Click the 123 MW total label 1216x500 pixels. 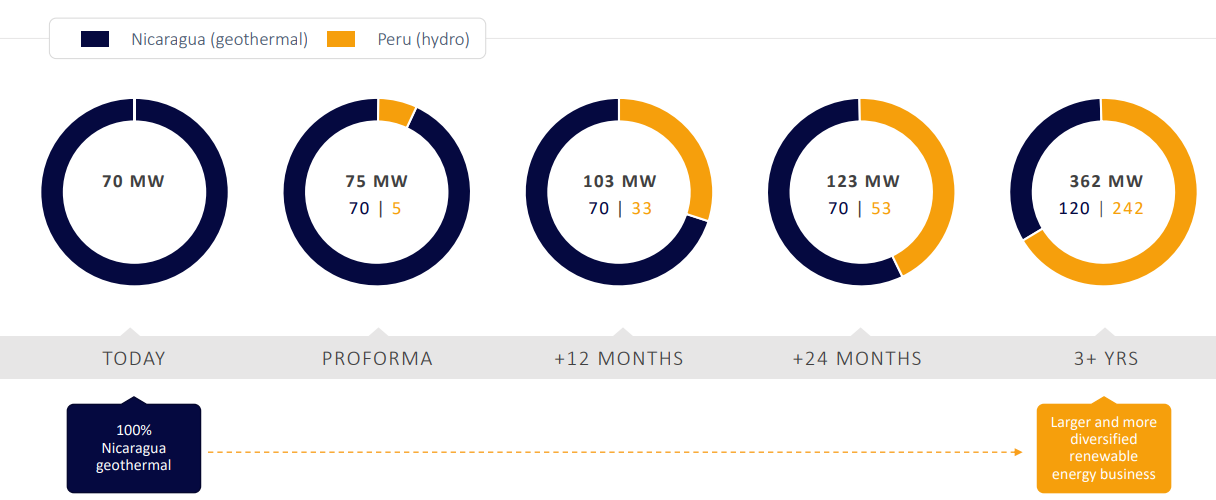pos(863,182)
